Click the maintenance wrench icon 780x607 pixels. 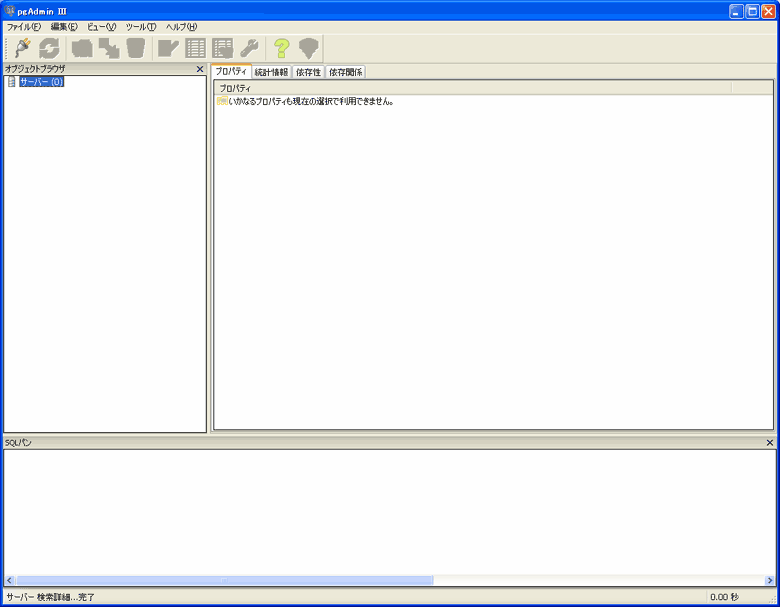249,48
